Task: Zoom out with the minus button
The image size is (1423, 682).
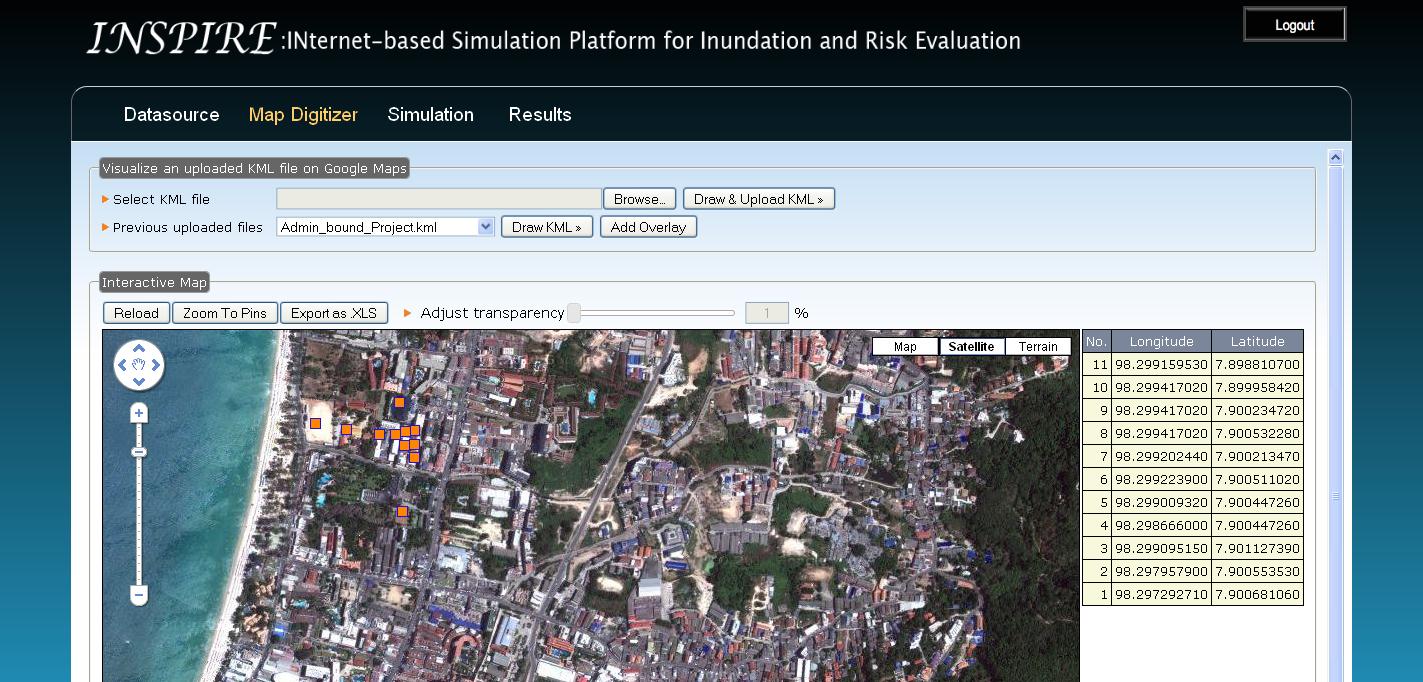Action: pyautogui.click(x=139, y=595)
